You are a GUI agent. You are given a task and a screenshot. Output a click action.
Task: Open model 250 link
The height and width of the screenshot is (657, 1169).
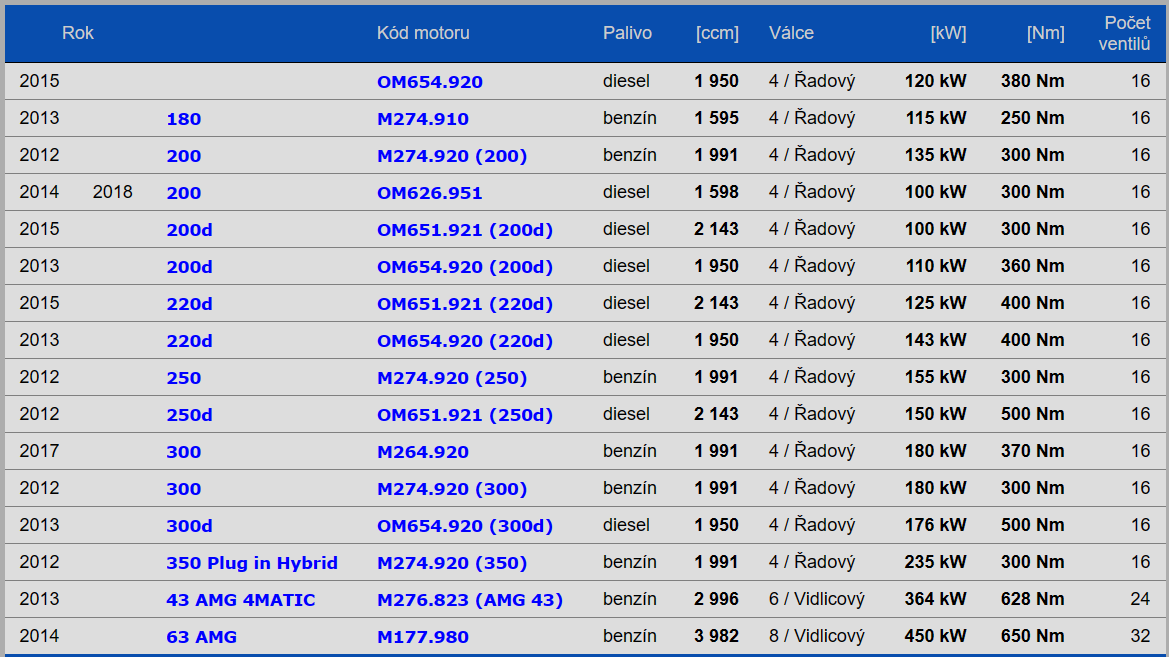(x=183, y=378)
